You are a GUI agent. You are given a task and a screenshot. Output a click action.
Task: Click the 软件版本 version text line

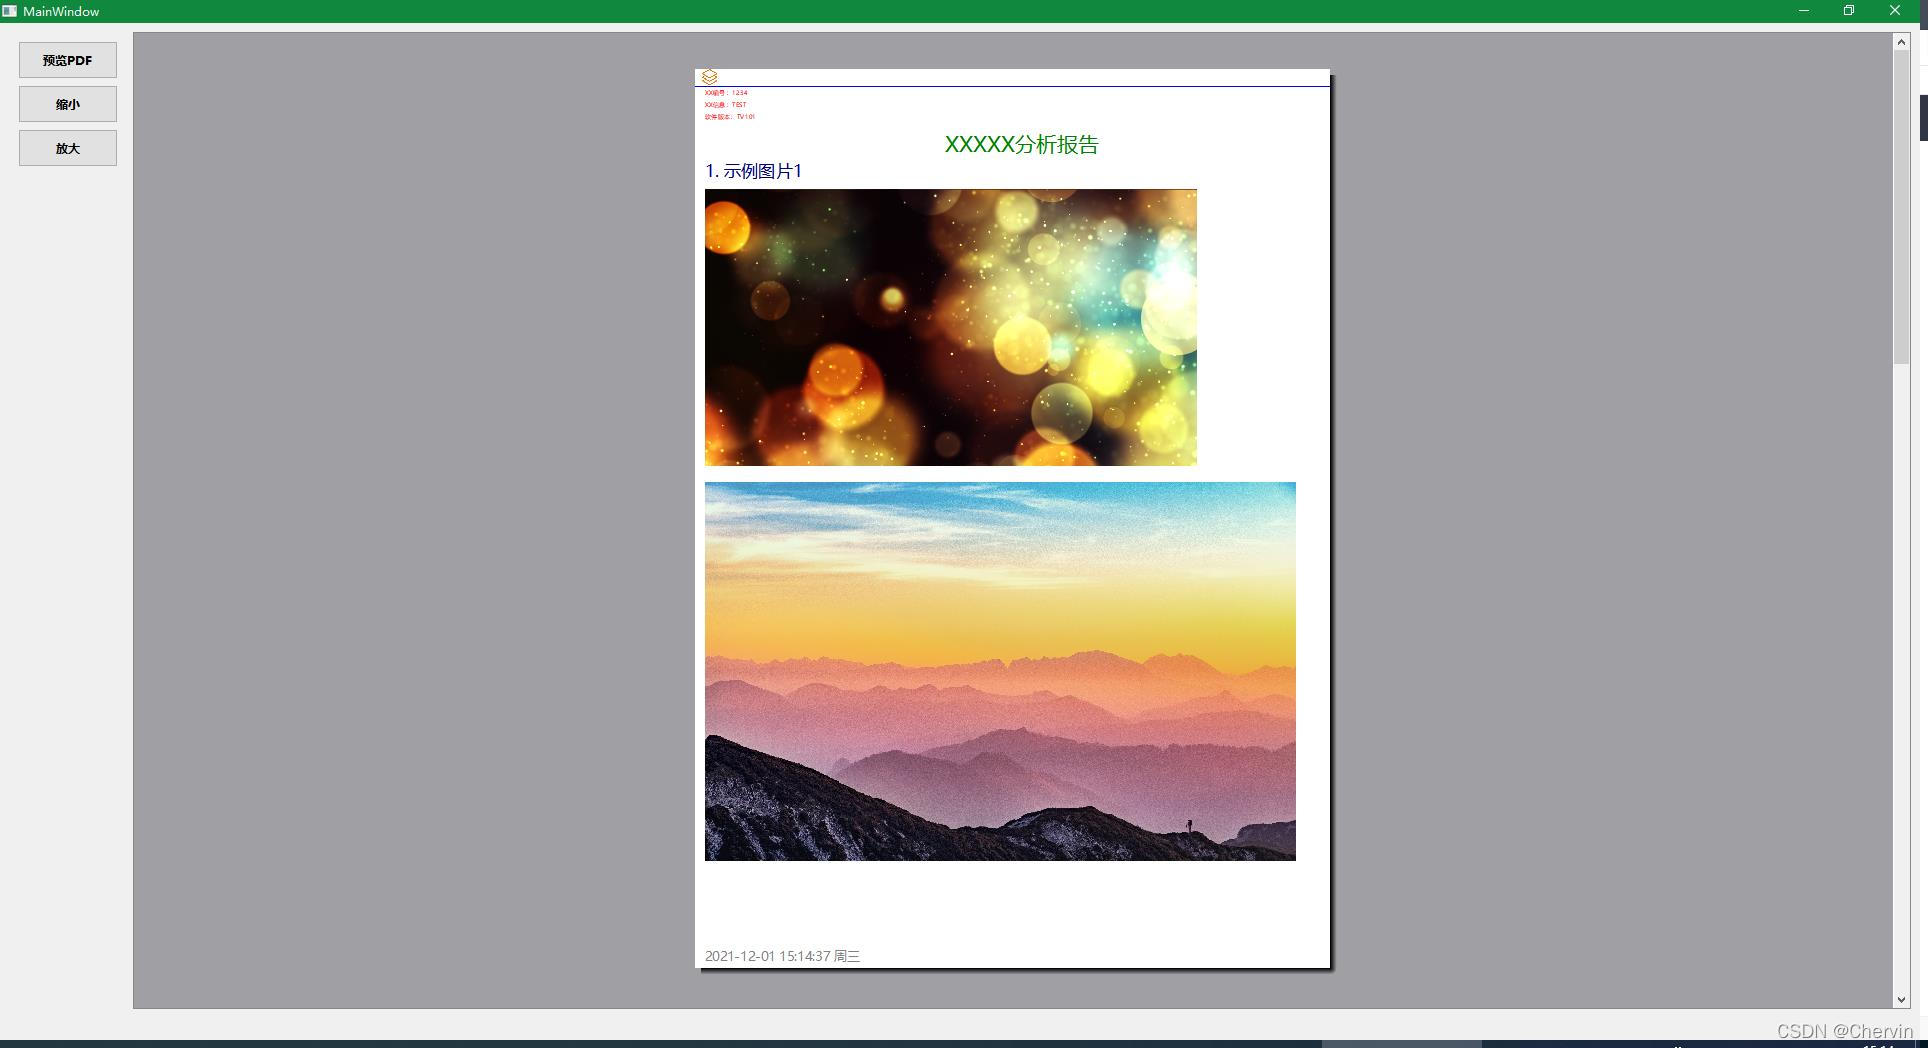[730, 116]
